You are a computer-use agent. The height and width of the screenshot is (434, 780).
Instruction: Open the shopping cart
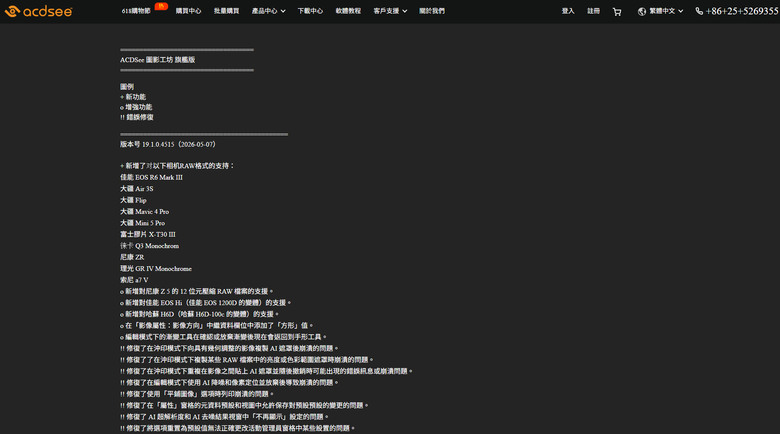click(617, 11)
